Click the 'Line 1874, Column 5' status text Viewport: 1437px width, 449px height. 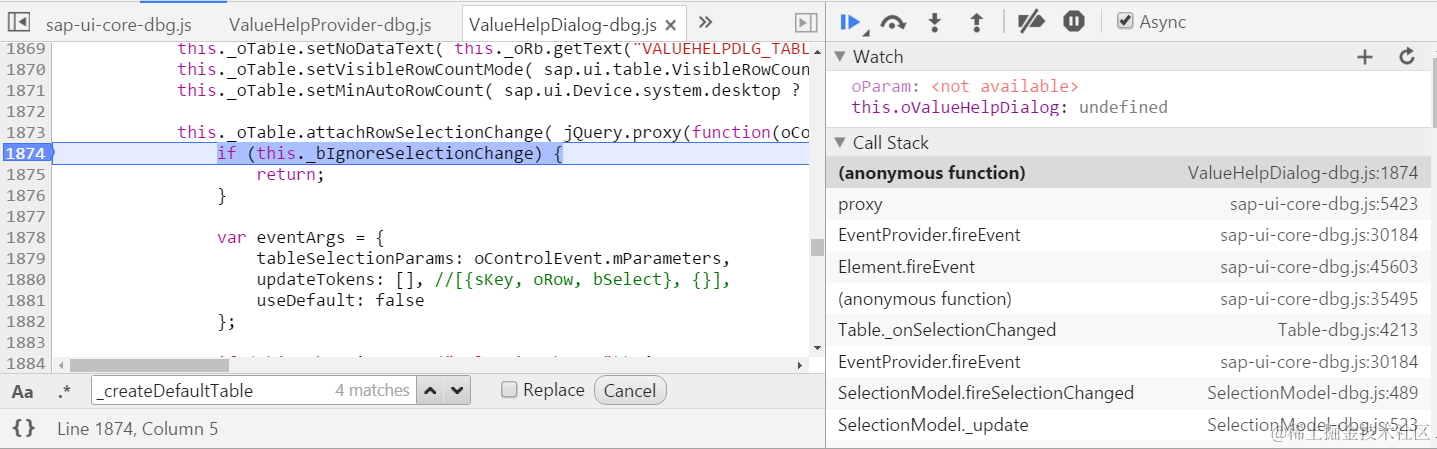137,429
